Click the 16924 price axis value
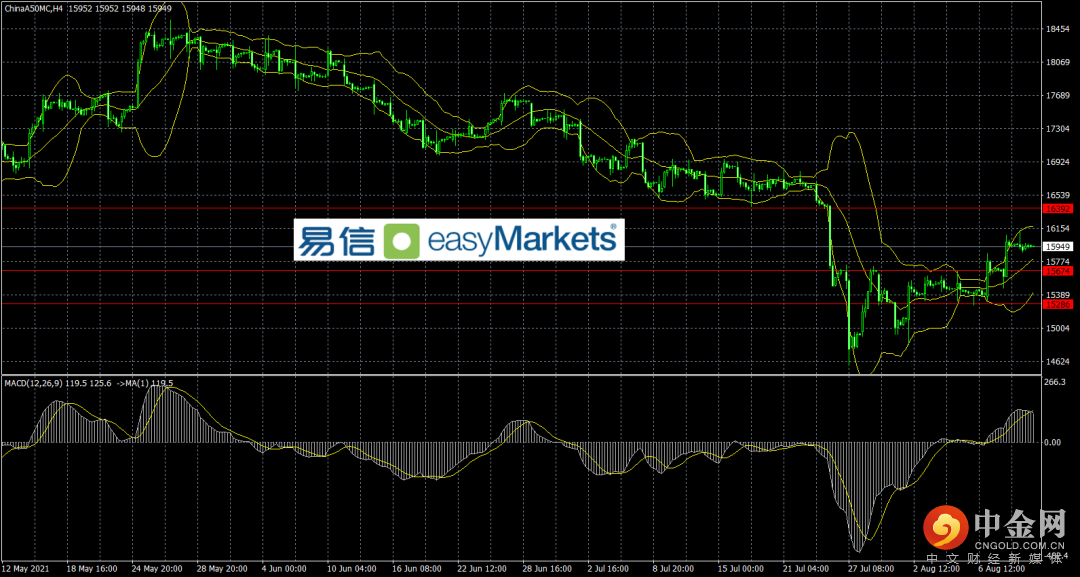Image resolution: width=1080 pixels, height=577 pixels. click(1057, 162)
